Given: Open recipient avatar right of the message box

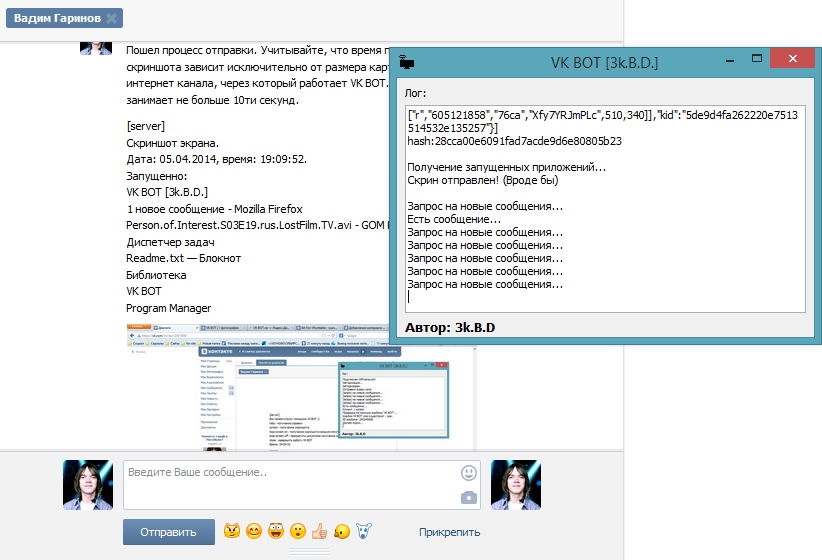Looking at the screenshot, I should (x=516, y=485).
